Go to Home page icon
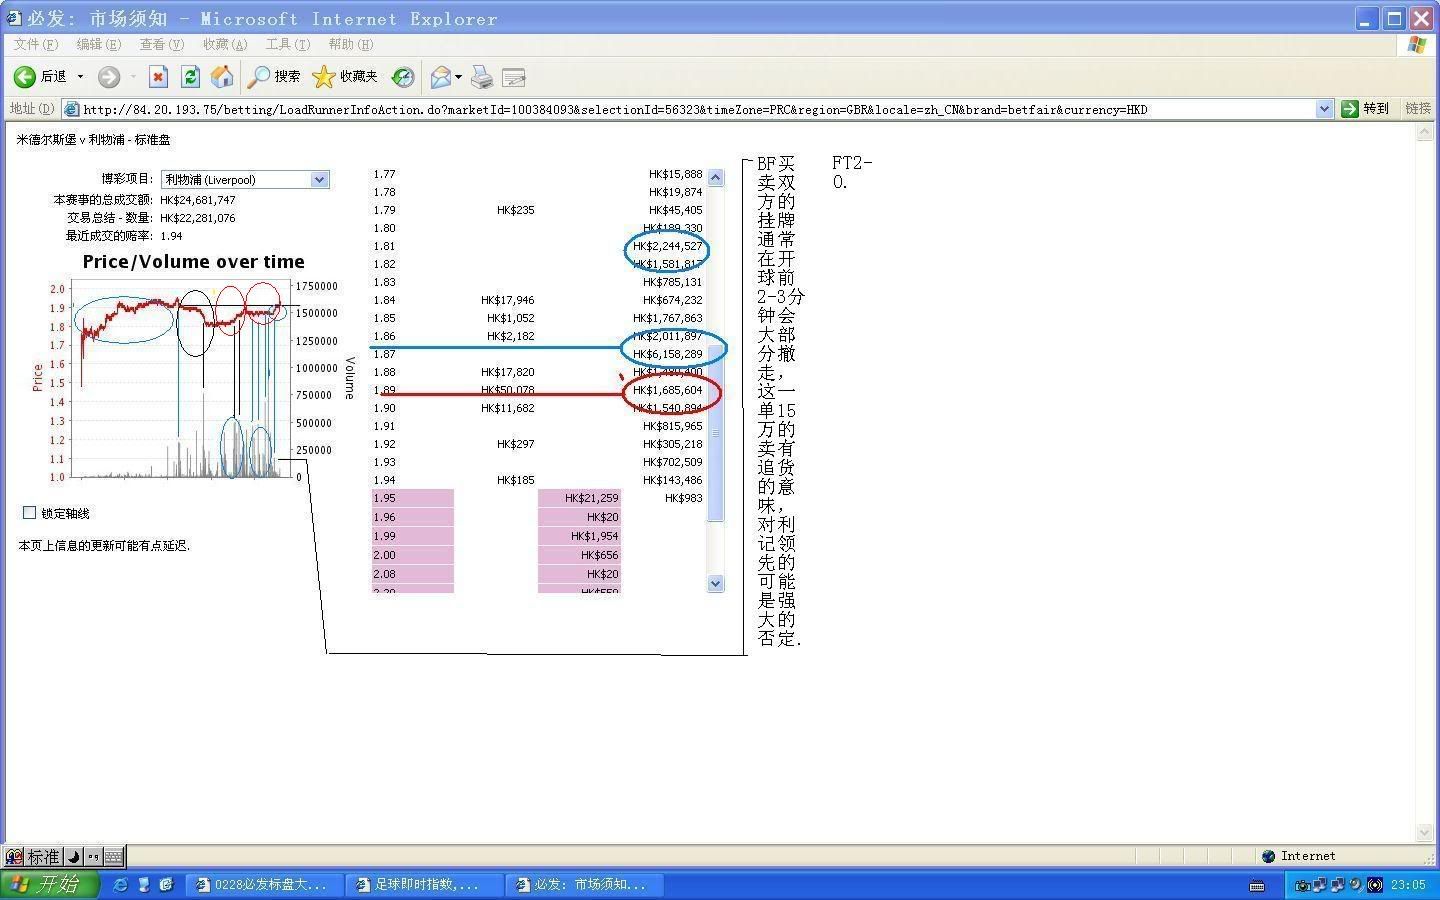1440x900 pixels. [x=222, y=77]
